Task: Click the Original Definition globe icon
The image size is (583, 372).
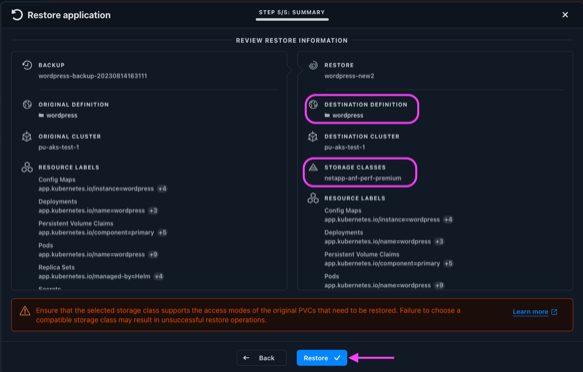Action: [x=27, y=105]
